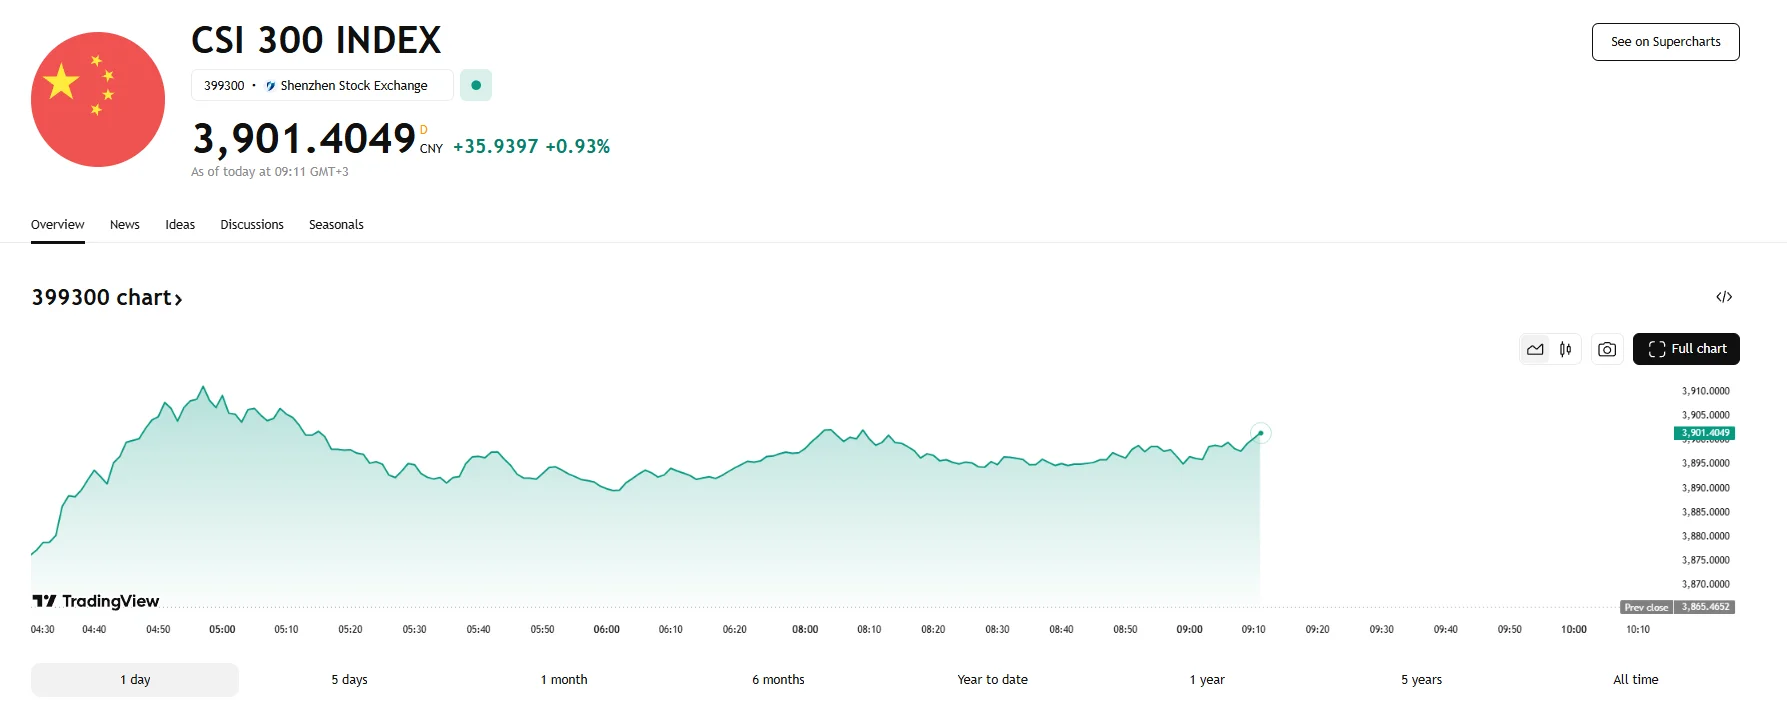Choose the Year to date range
Viewport: 1787px width, 709px height.
tap(992, 680)
